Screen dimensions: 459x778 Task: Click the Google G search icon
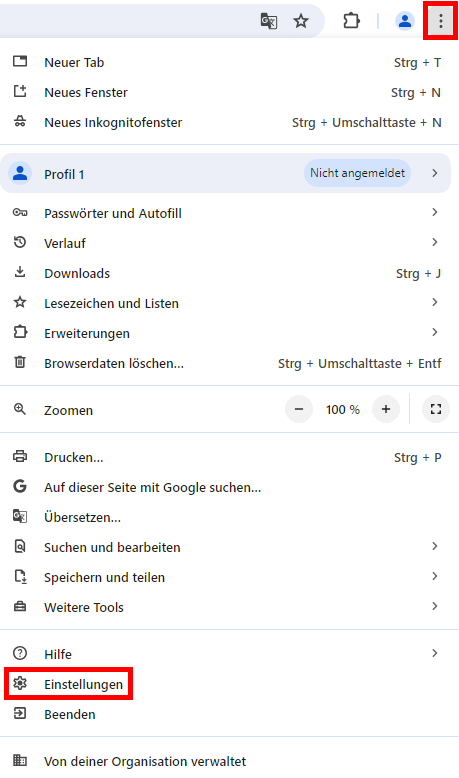pyautogui.click(x=20, y=487)
